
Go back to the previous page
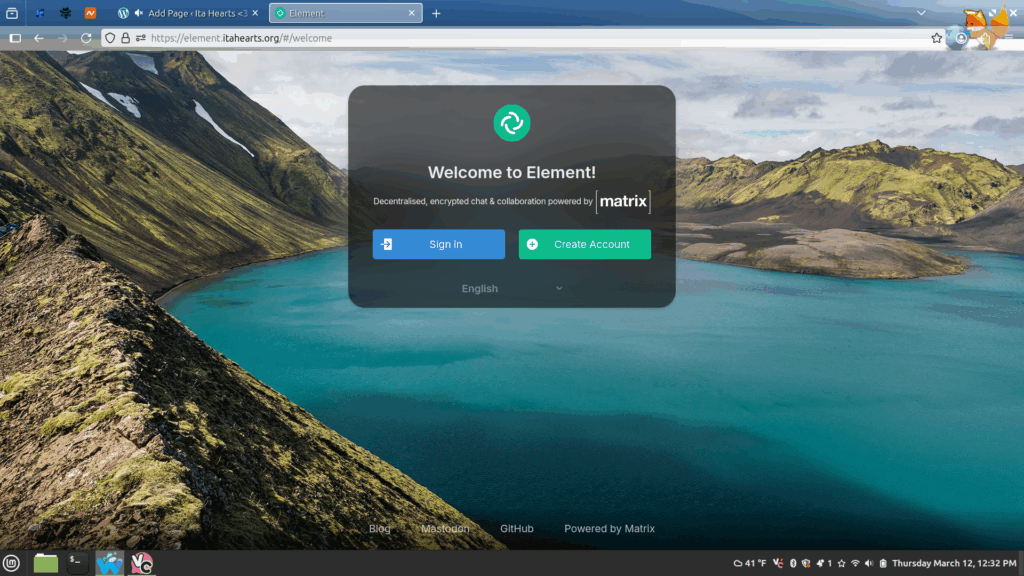point(39,38)
